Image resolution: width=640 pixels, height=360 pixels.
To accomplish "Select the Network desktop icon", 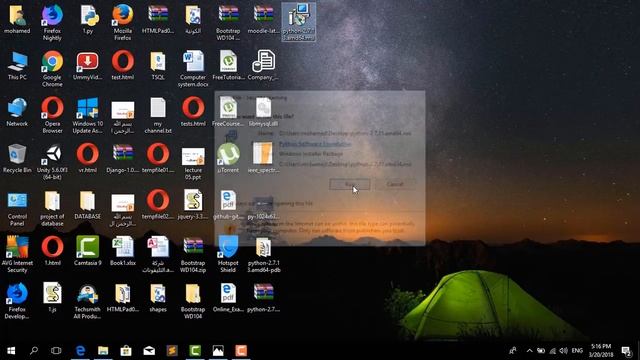I will [17, 112].
